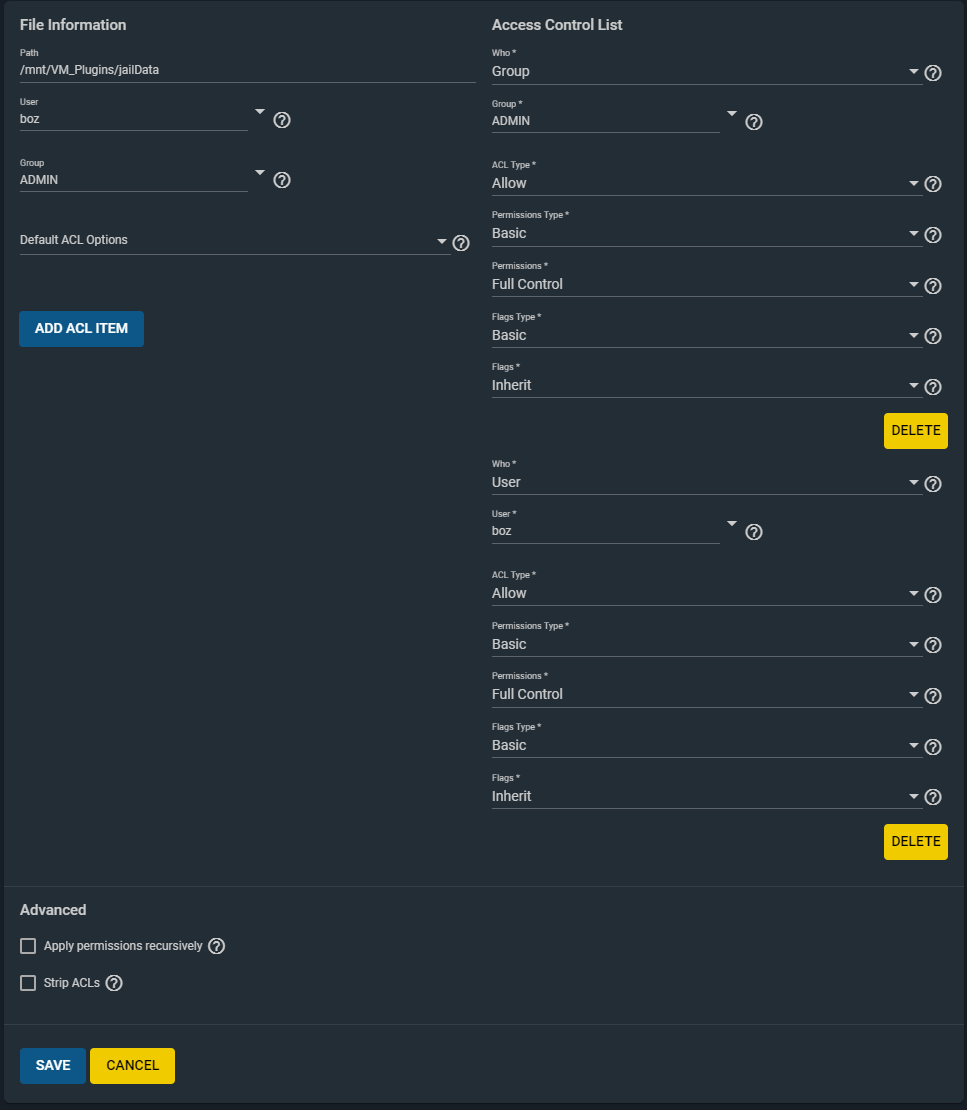967x1110 pixels.
Task: Click help icon next to Apply permissions recursively
Action: coord(217,946)
